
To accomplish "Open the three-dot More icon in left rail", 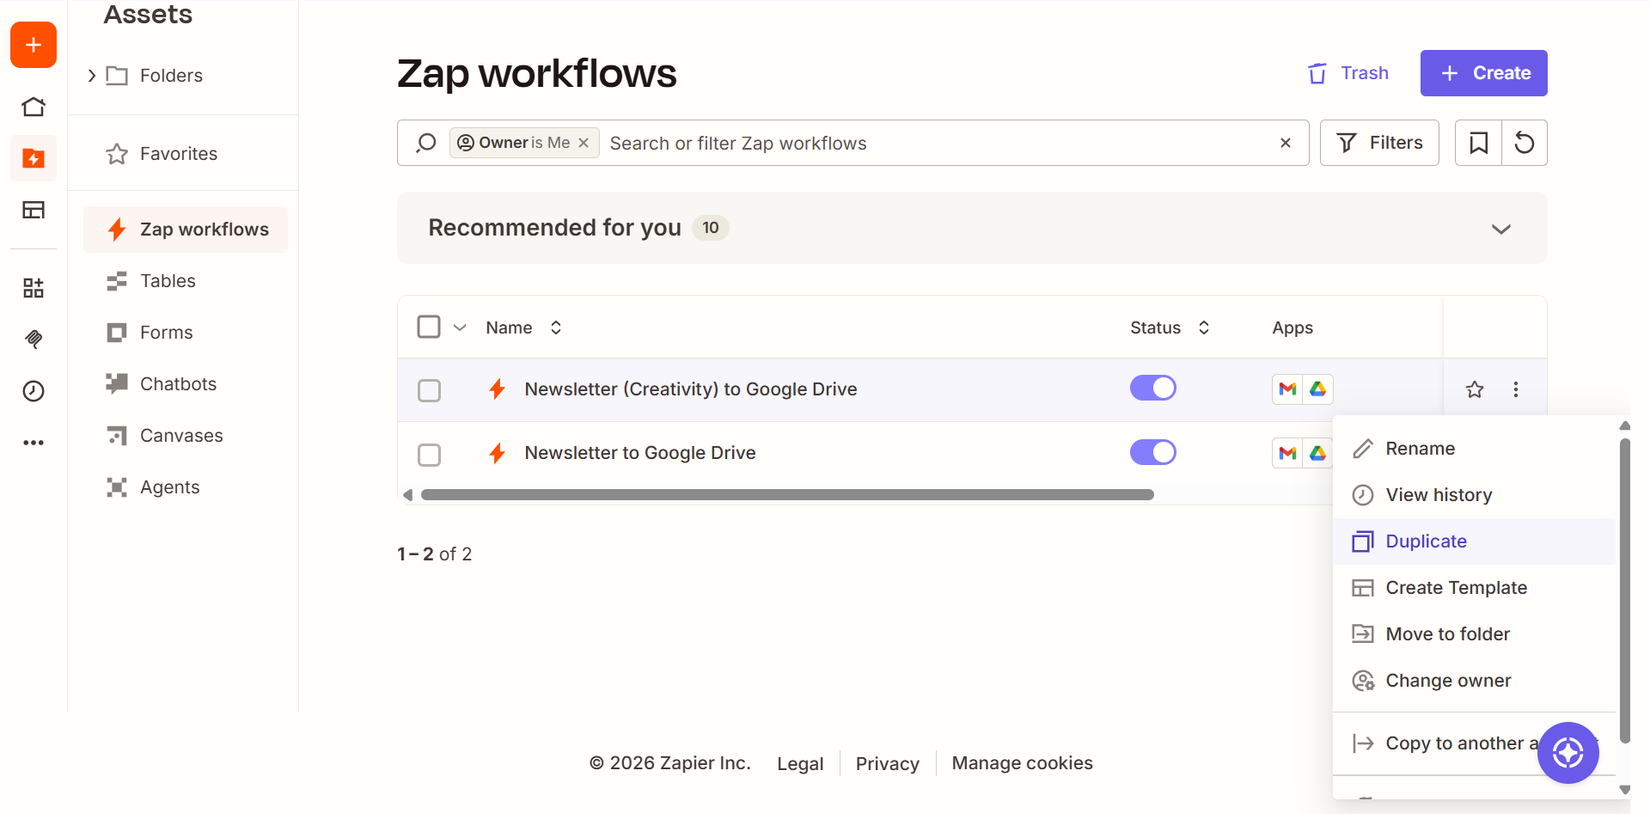I will pos(33,443).
